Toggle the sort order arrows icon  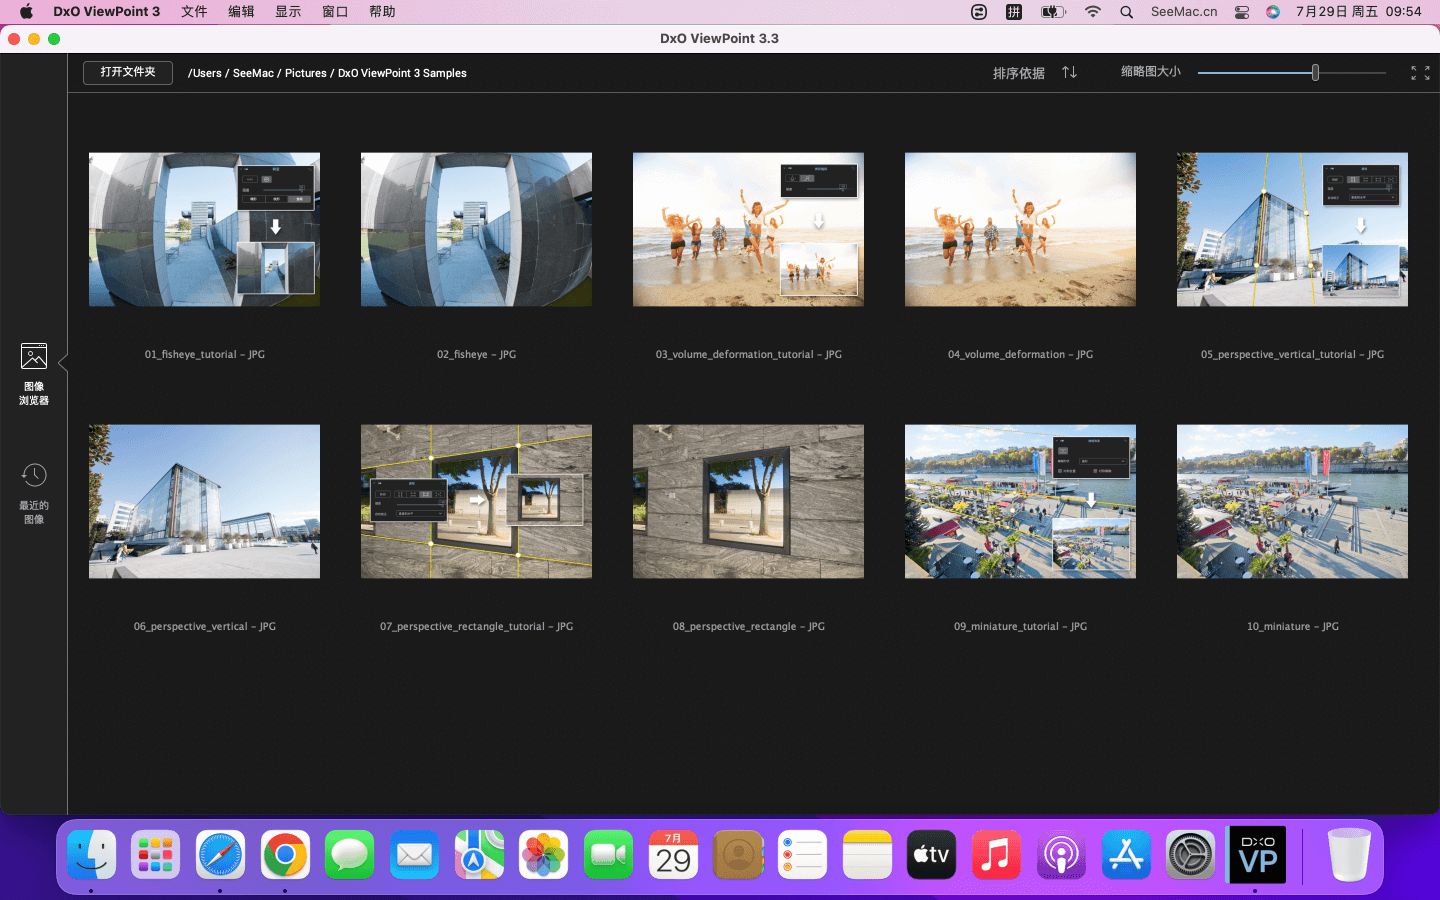point(1069,72)
